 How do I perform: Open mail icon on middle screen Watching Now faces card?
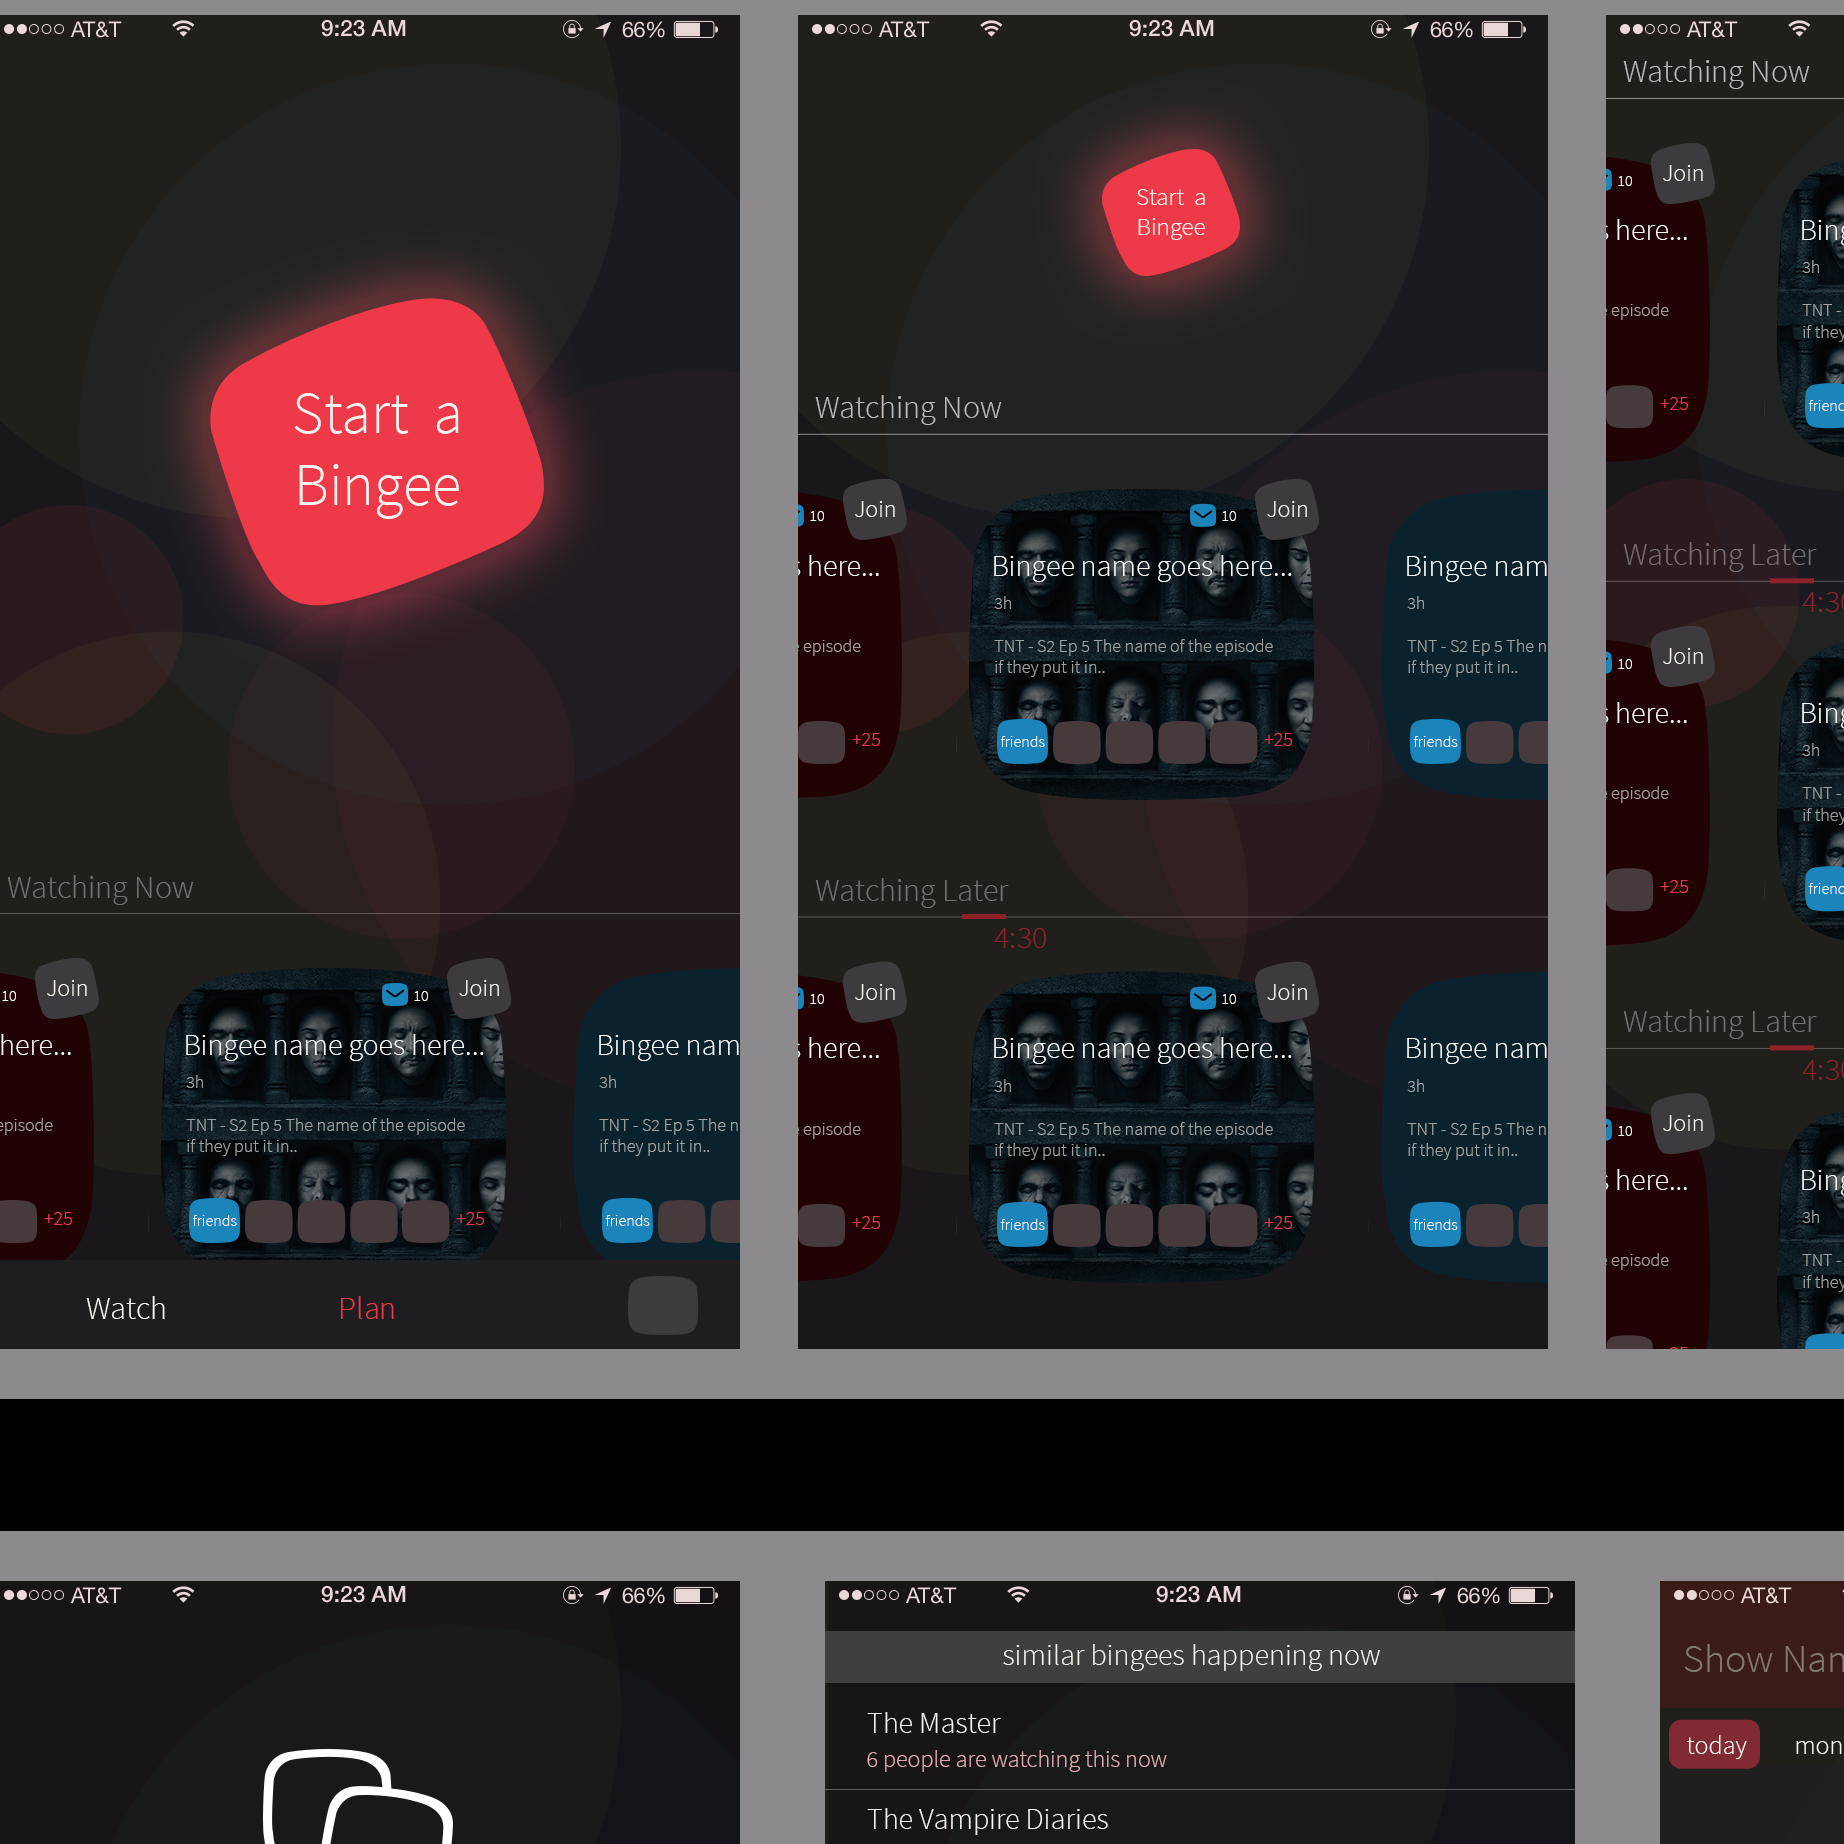pos(1203,515)
